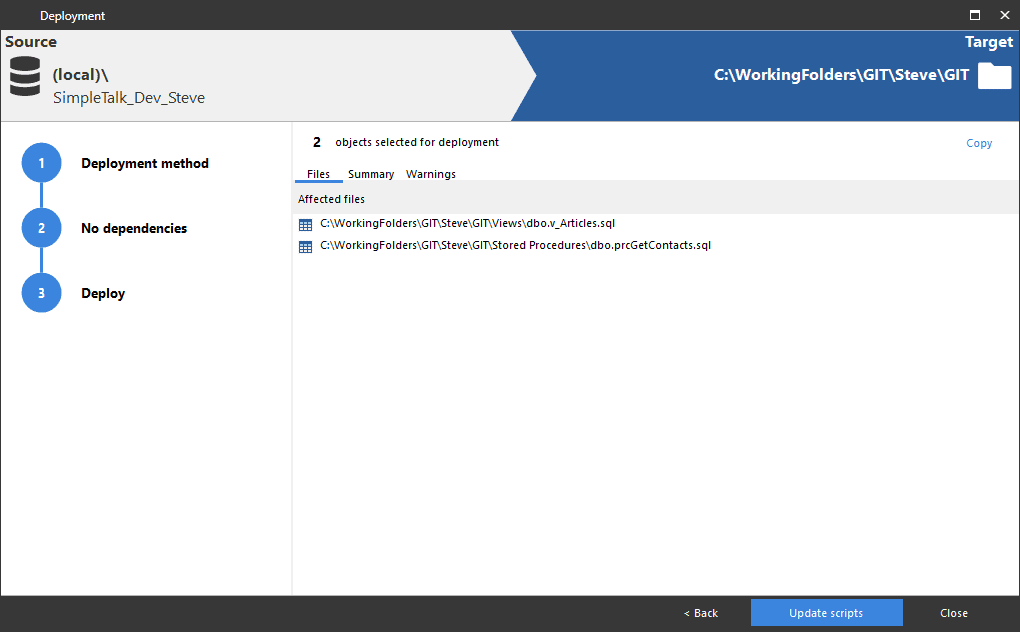Select the dbo.v_Articles.sql affected file
The image size is (1020, 632).
466,223
